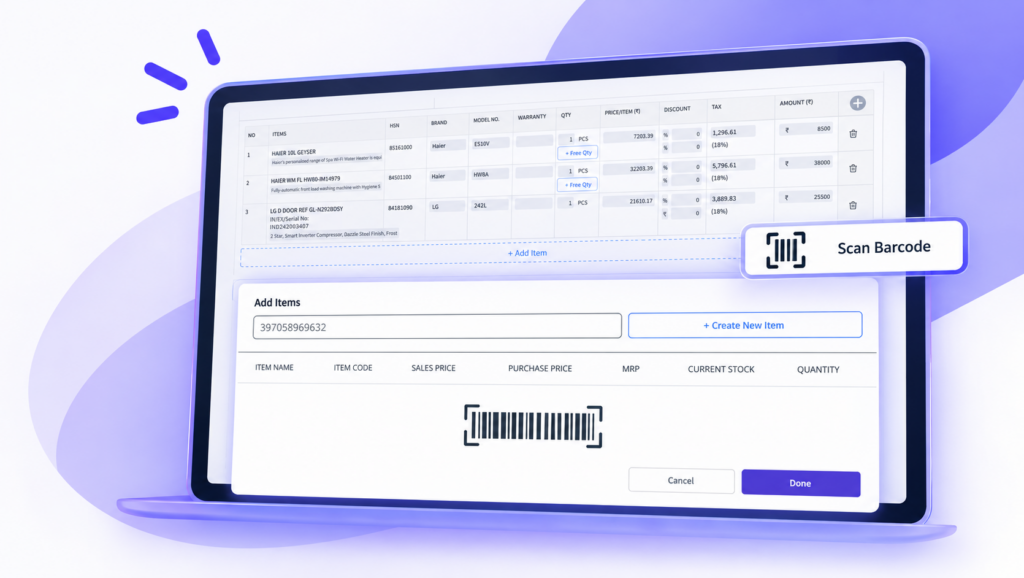Click the empty warranty field in LG D DOOR row

tap(534, 204)
